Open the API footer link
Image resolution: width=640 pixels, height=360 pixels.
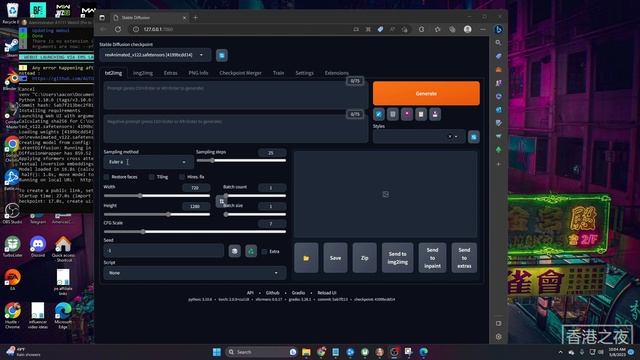250,293
